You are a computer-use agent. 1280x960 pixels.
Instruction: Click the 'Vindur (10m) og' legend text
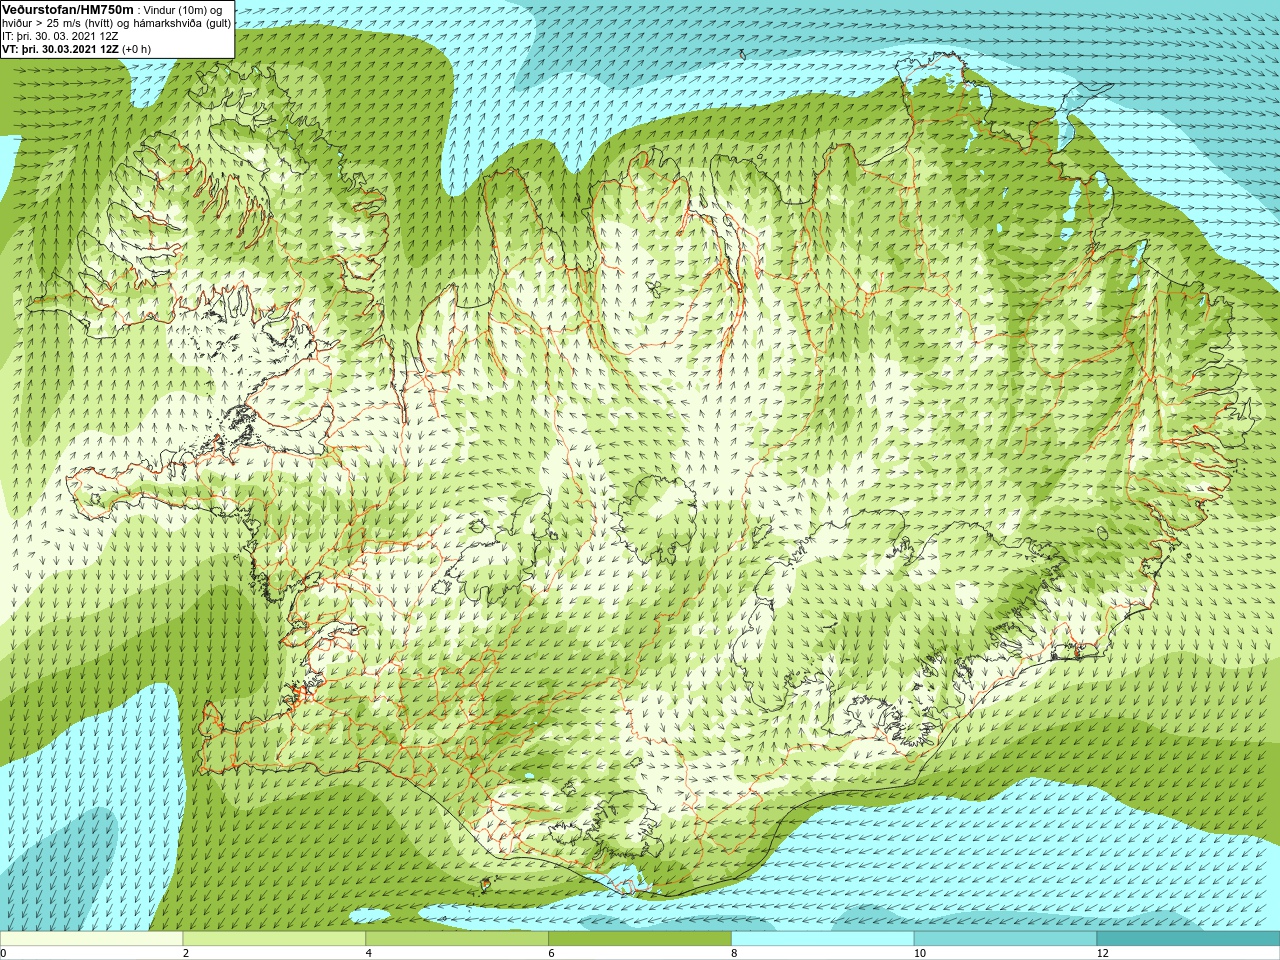click(x=183, y=10)
